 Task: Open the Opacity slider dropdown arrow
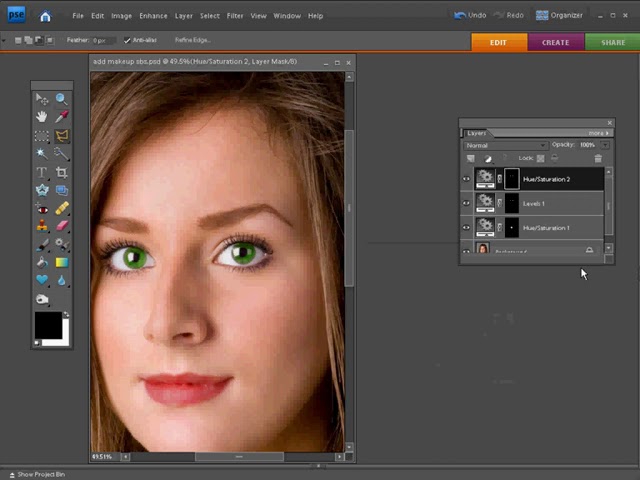[x=605, y=145]
